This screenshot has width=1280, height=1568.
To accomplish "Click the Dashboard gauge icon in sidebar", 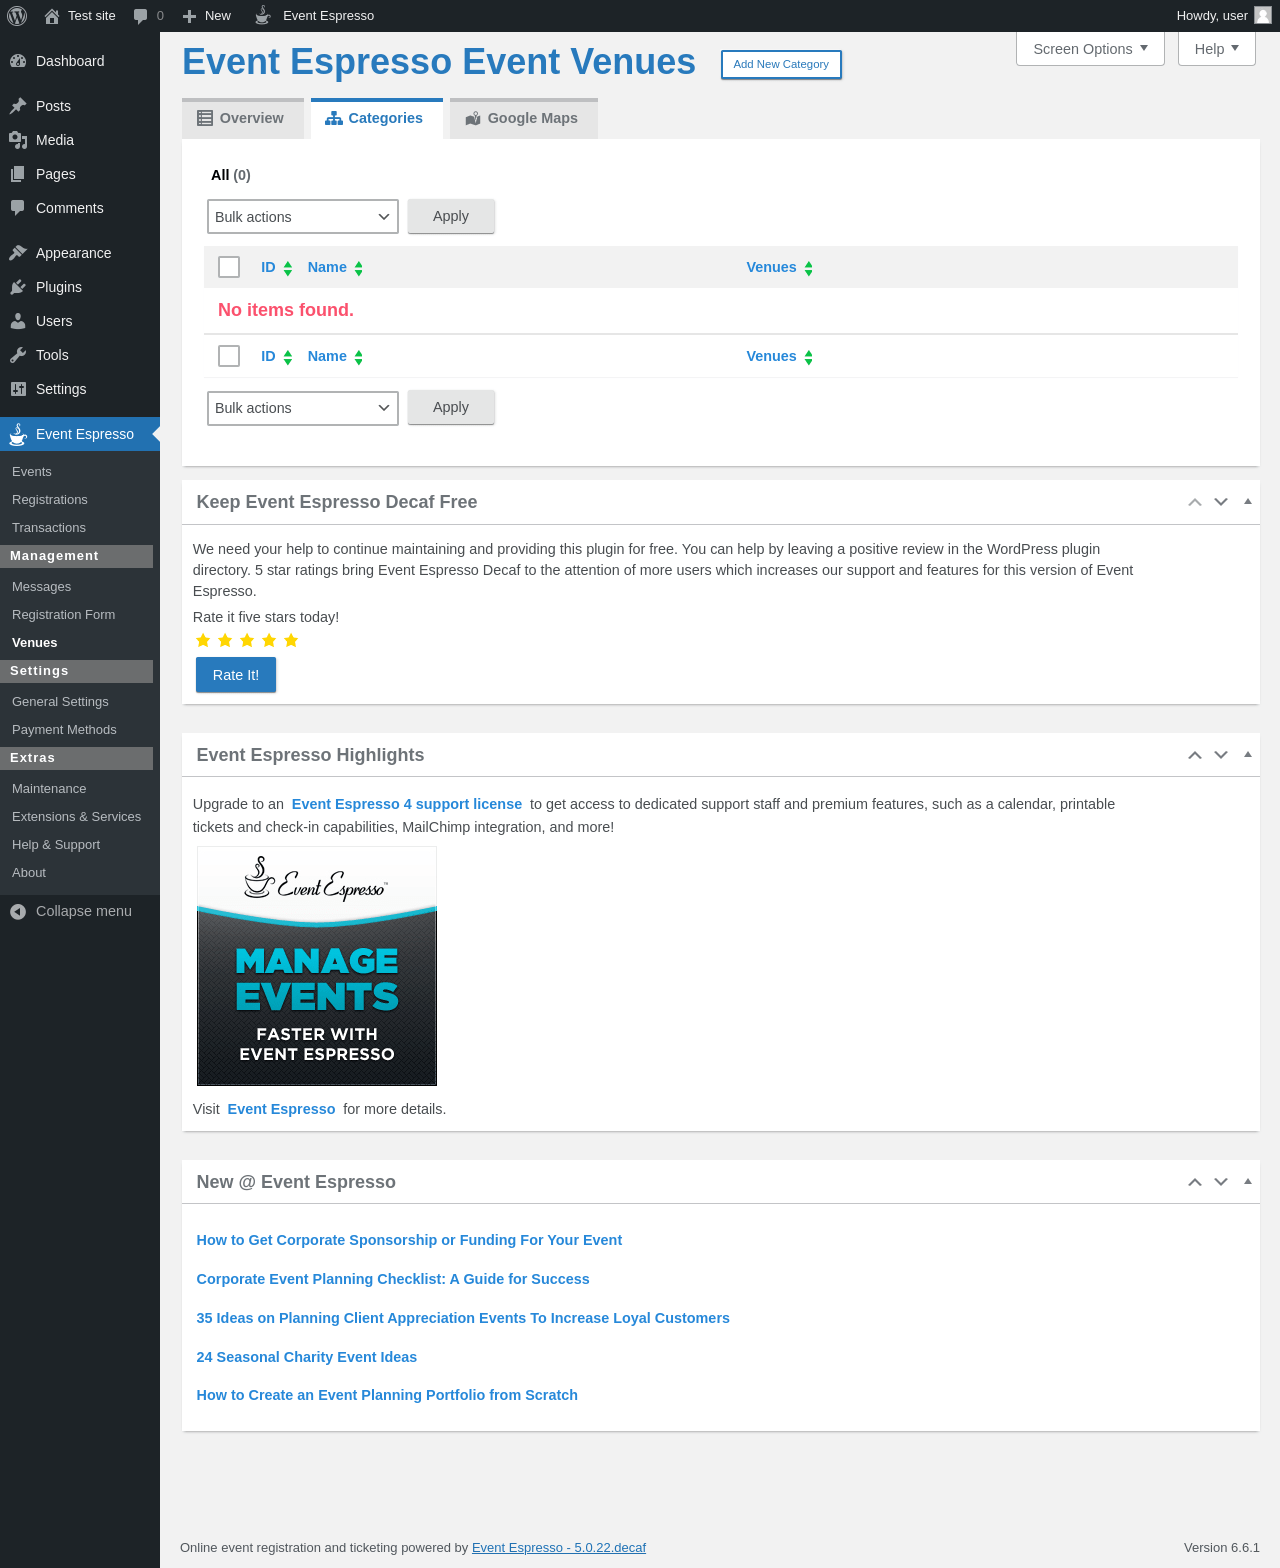I will [18, 61].
